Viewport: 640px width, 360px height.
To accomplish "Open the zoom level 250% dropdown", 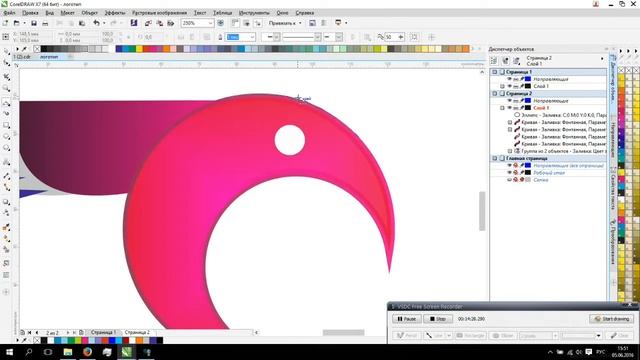I will pos(211,23).
